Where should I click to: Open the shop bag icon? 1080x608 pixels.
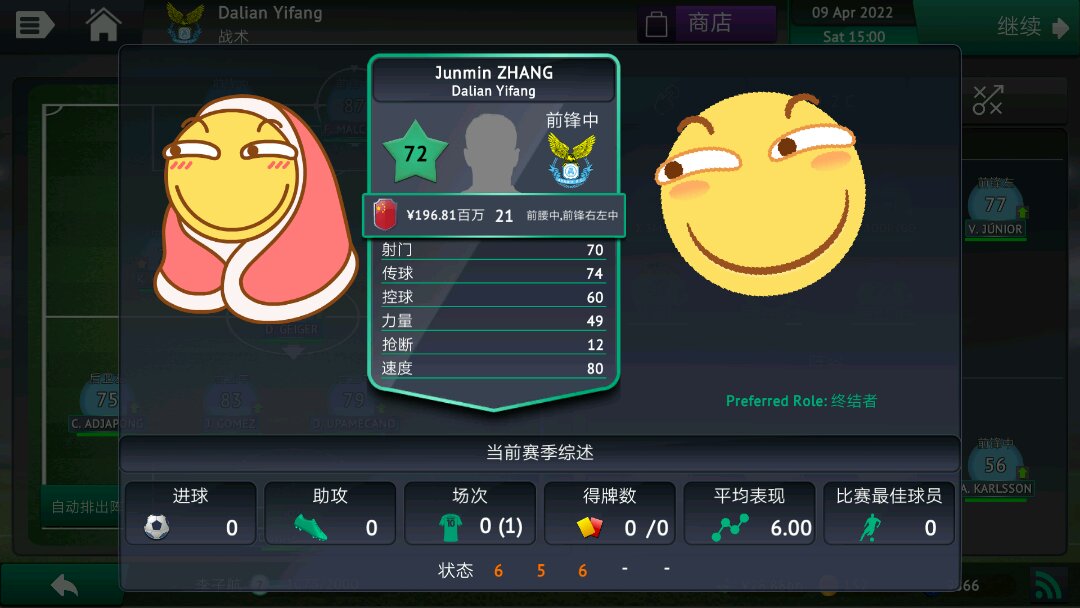(656, 24)
